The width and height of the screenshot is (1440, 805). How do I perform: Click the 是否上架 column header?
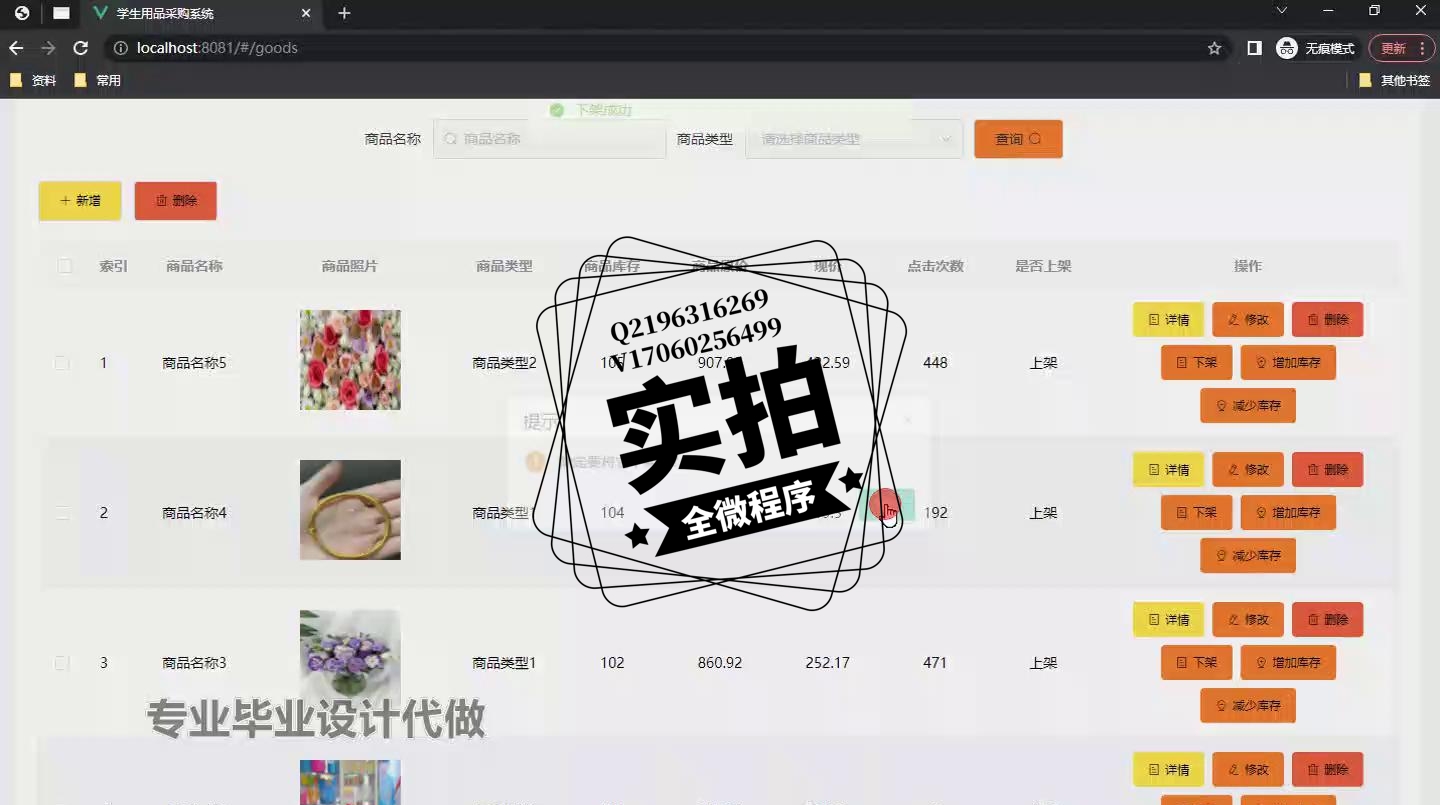(1043, 266)
